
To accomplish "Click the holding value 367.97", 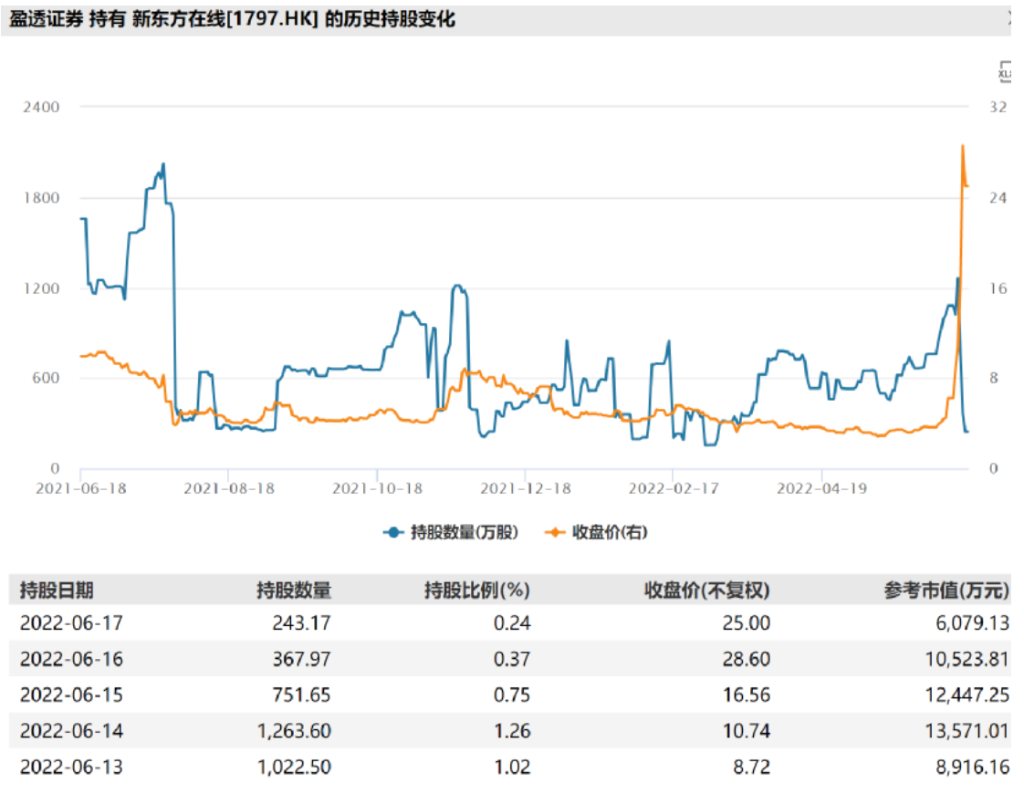I will 302,659.
